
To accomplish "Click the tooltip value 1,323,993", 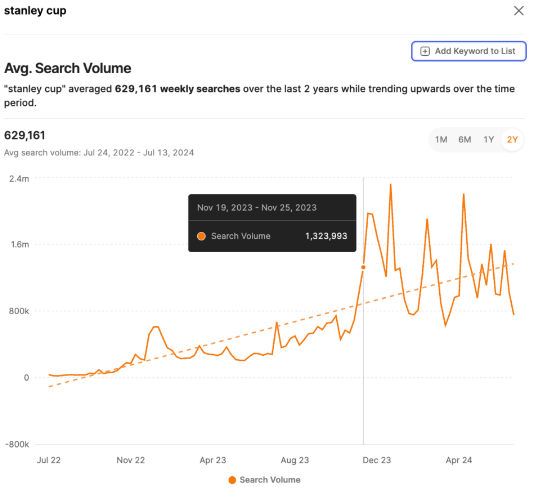I will [326, 236].
